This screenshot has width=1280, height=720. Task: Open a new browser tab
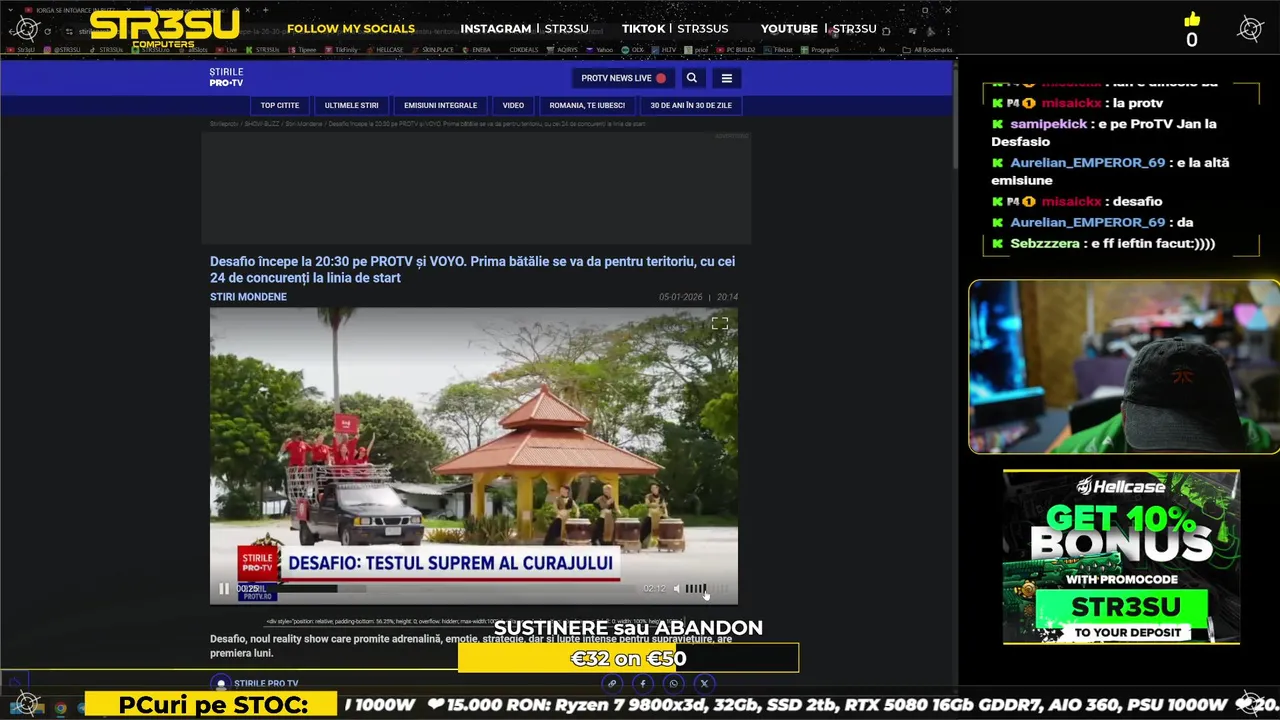click(266, 10)
